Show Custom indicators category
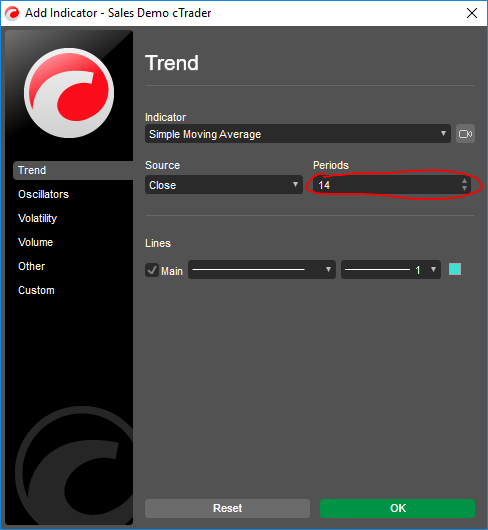Viewport: 488px width, 530px height. point(36,290)
